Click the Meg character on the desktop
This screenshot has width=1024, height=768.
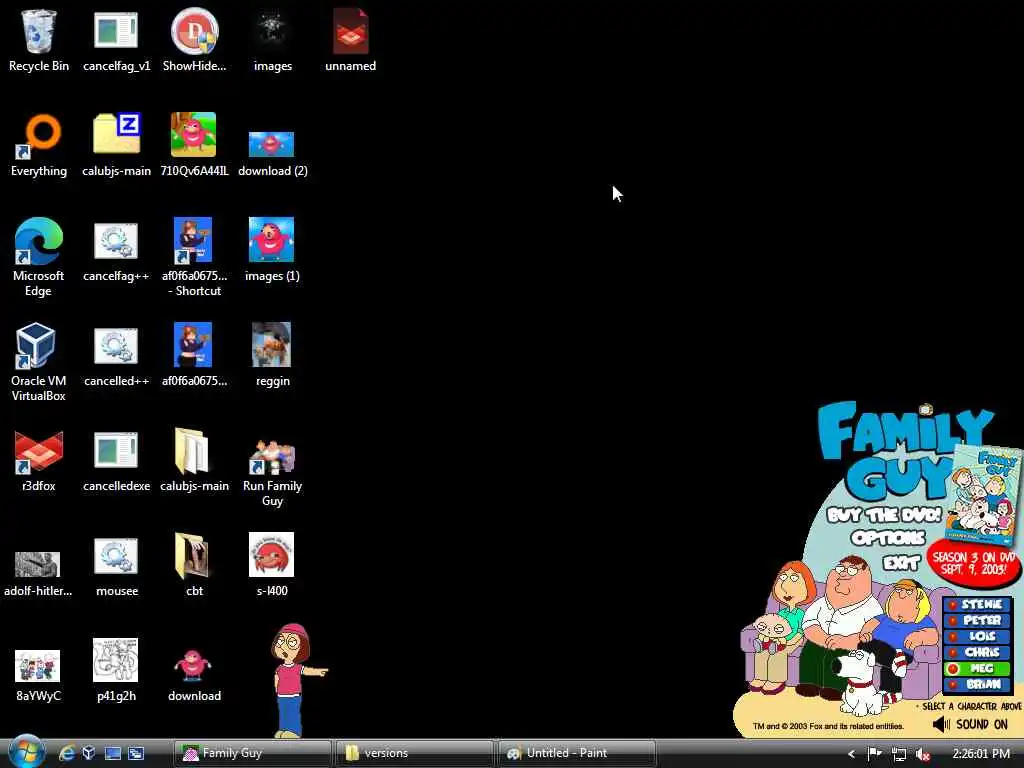point(291,680)
